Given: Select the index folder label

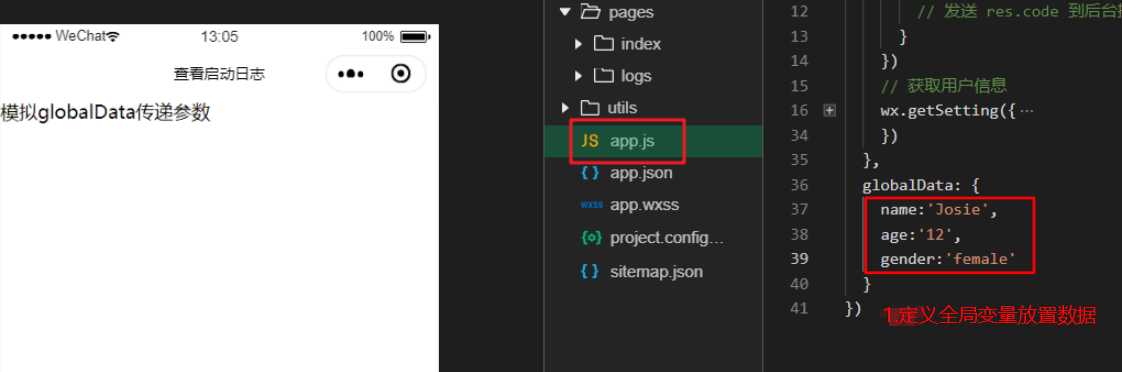Looking at the screenshot, I should 640,44.
